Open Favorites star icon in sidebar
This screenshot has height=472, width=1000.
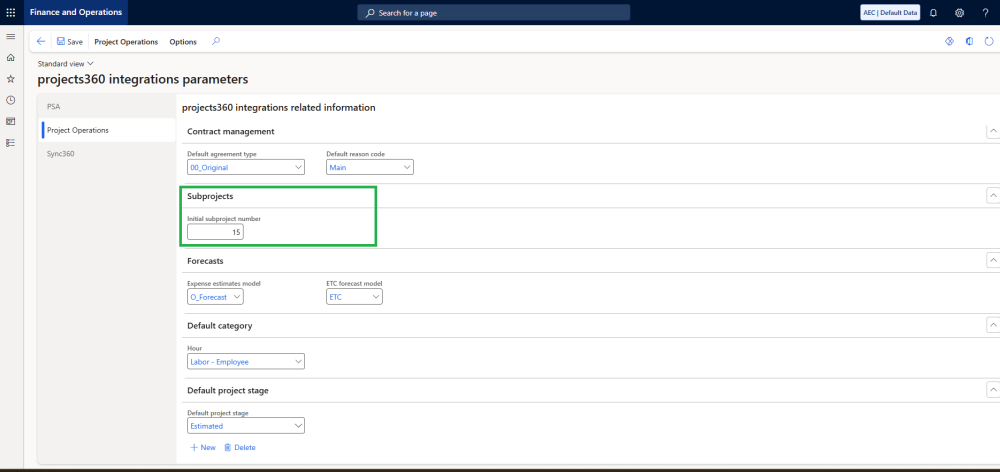tap(10, 78)
